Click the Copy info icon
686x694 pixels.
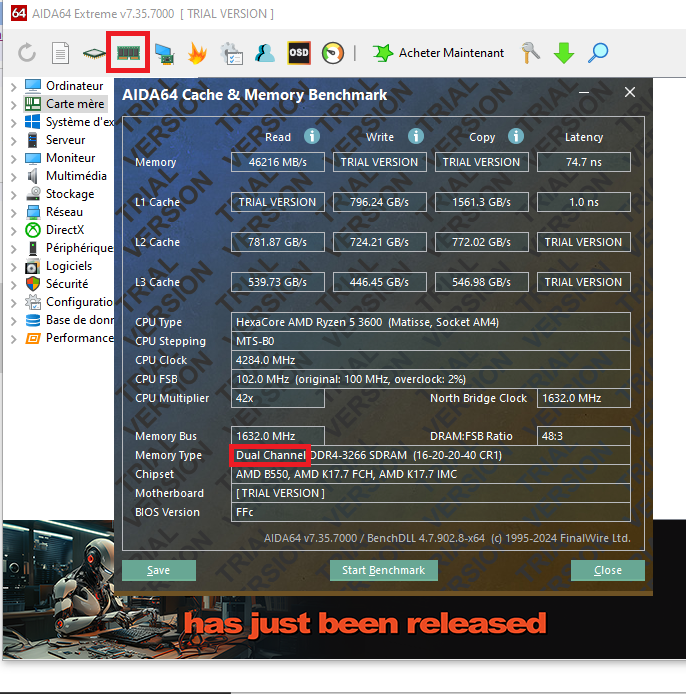516,136
